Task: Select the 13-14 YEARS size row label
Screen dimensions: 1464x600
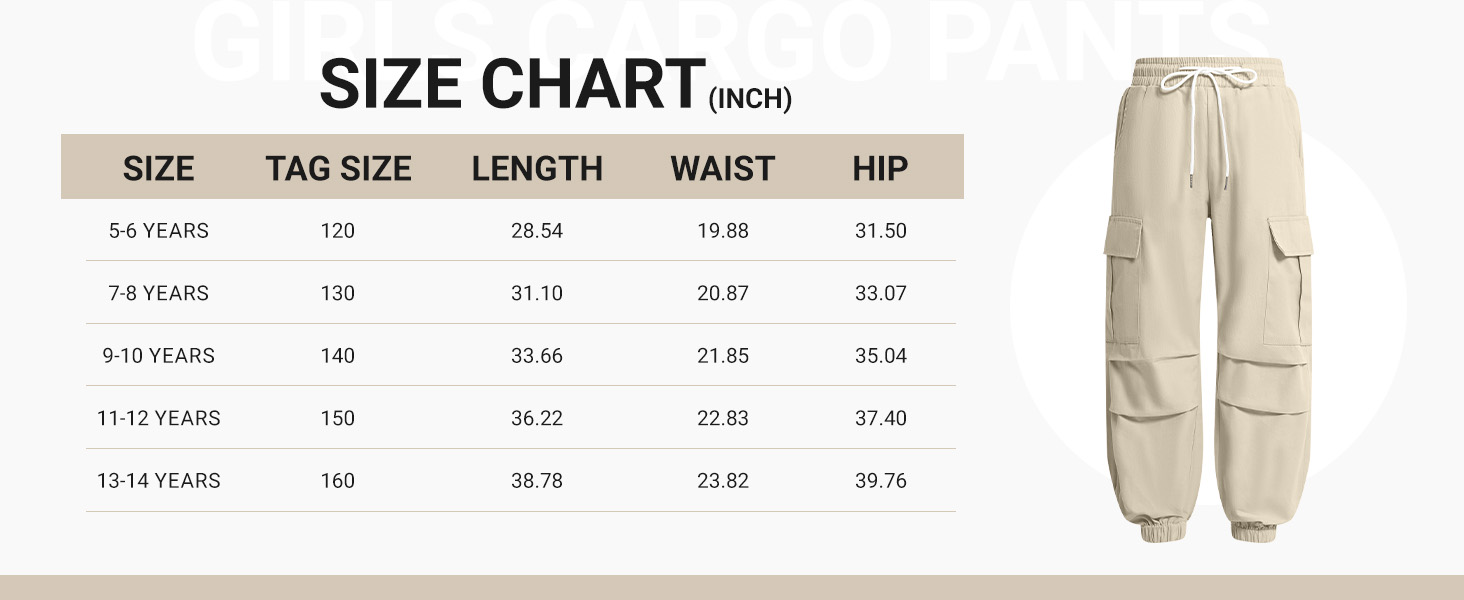Action: (x=158, y=481)
